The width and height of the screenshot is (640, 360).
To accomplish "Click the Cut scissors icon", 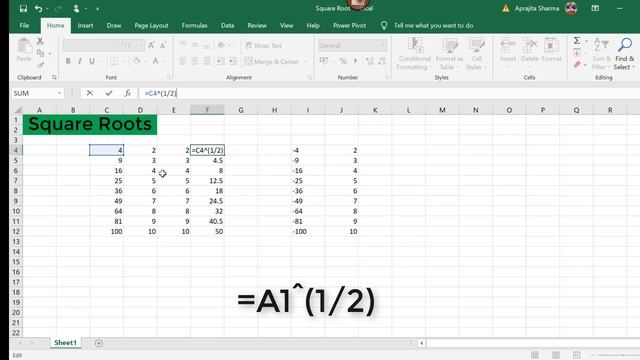I will 40,41.
